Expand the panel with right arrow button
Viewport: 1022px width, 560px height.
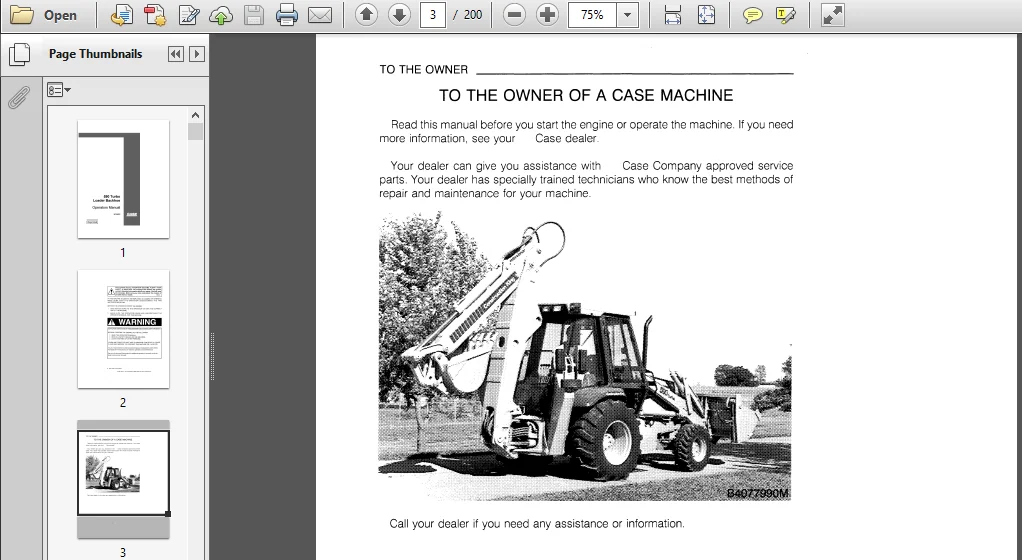click(197, 54)
